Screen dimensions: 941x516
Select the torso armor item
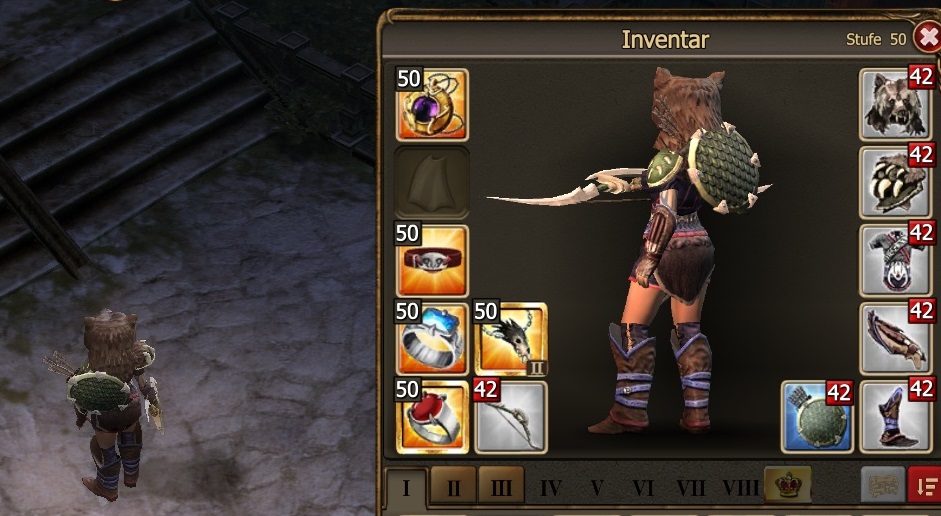pyautogui.click(x=896, y=260)
